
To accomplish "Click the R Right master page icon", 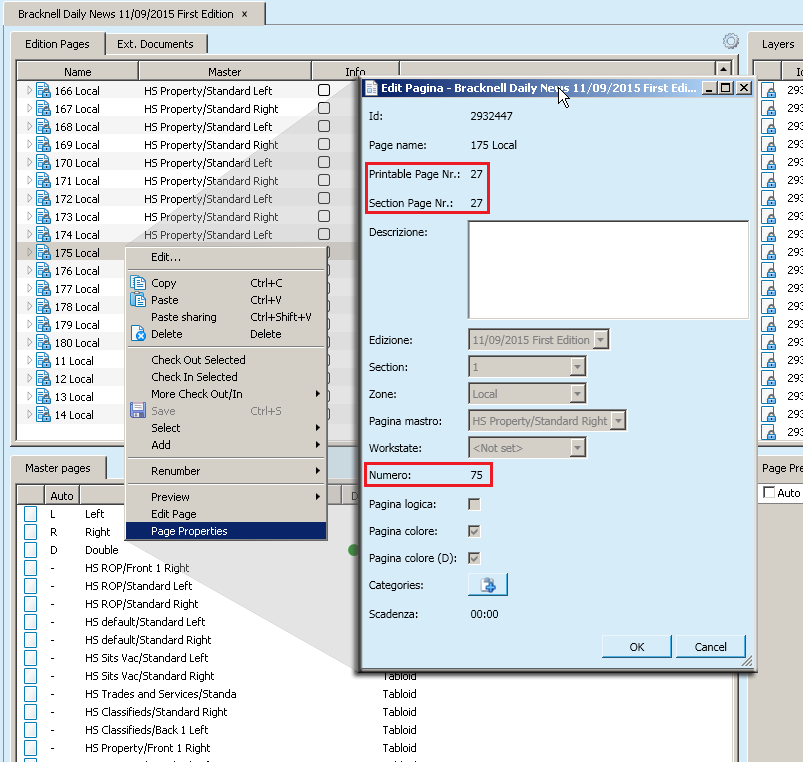I will click(x=31, y=532).
